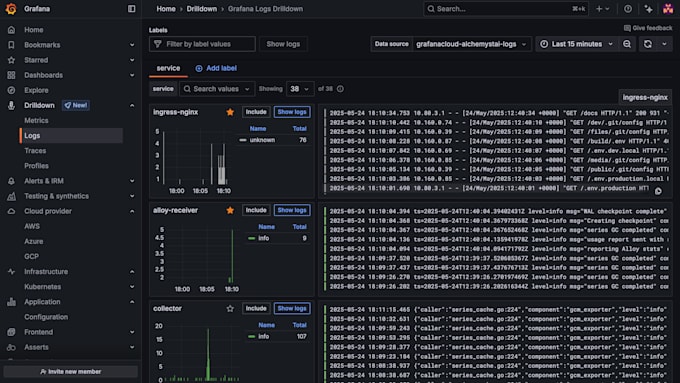Click the top Search bar
The width and height of the screenshot is (680, 383).
tap(506, 9)
